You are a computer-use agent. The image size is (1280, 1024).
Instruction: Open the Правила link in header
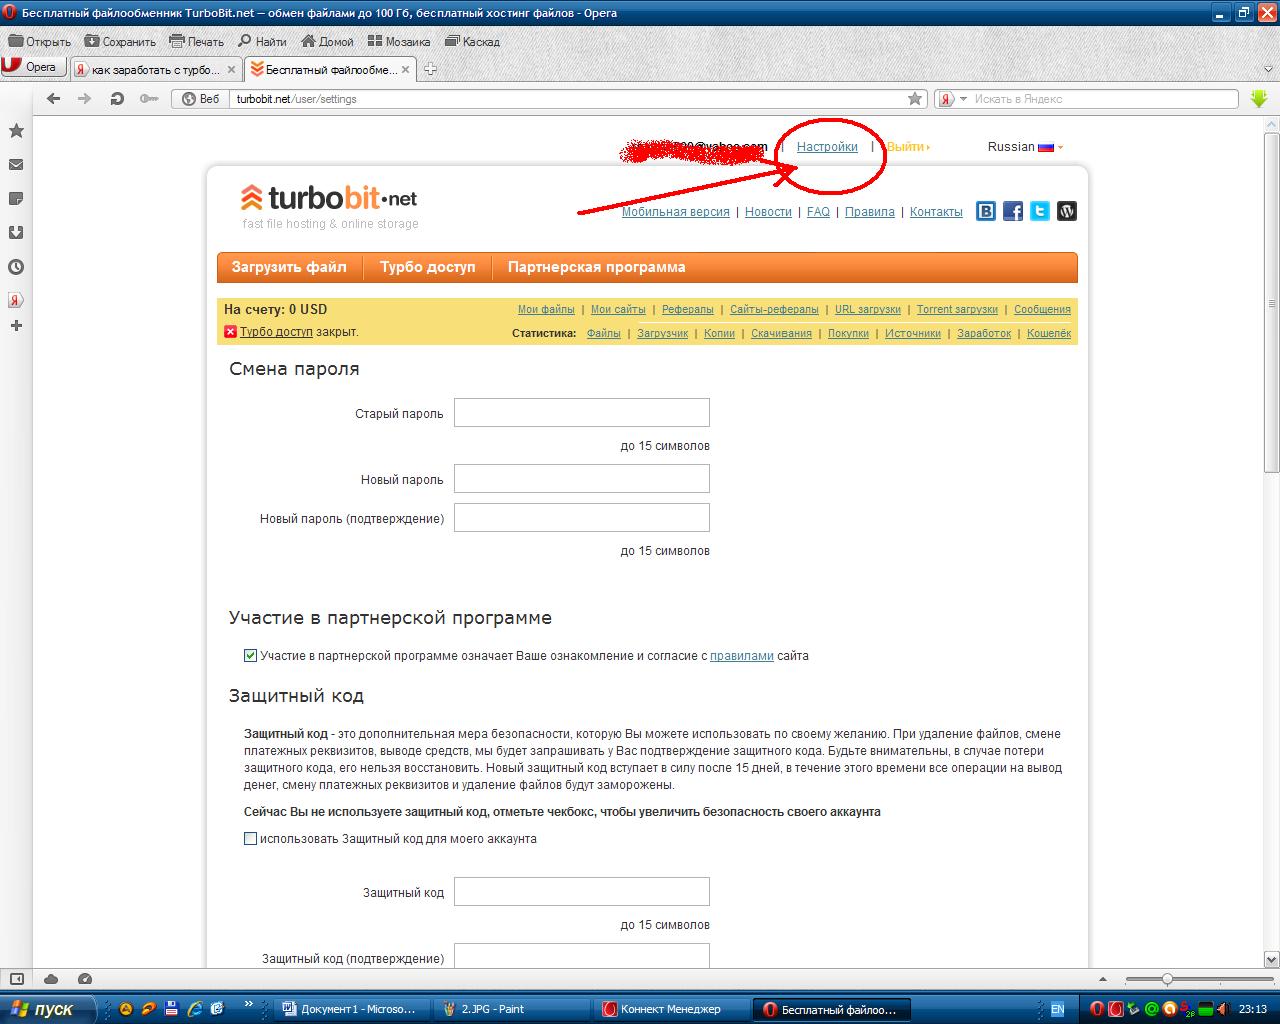coord(870,212)
